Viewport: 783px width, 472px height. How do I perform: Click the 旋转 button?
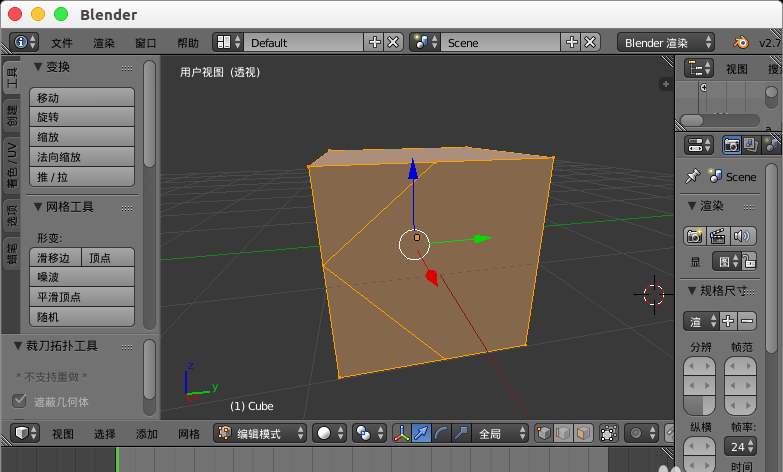pyautogui.click(x=82, y=117)
